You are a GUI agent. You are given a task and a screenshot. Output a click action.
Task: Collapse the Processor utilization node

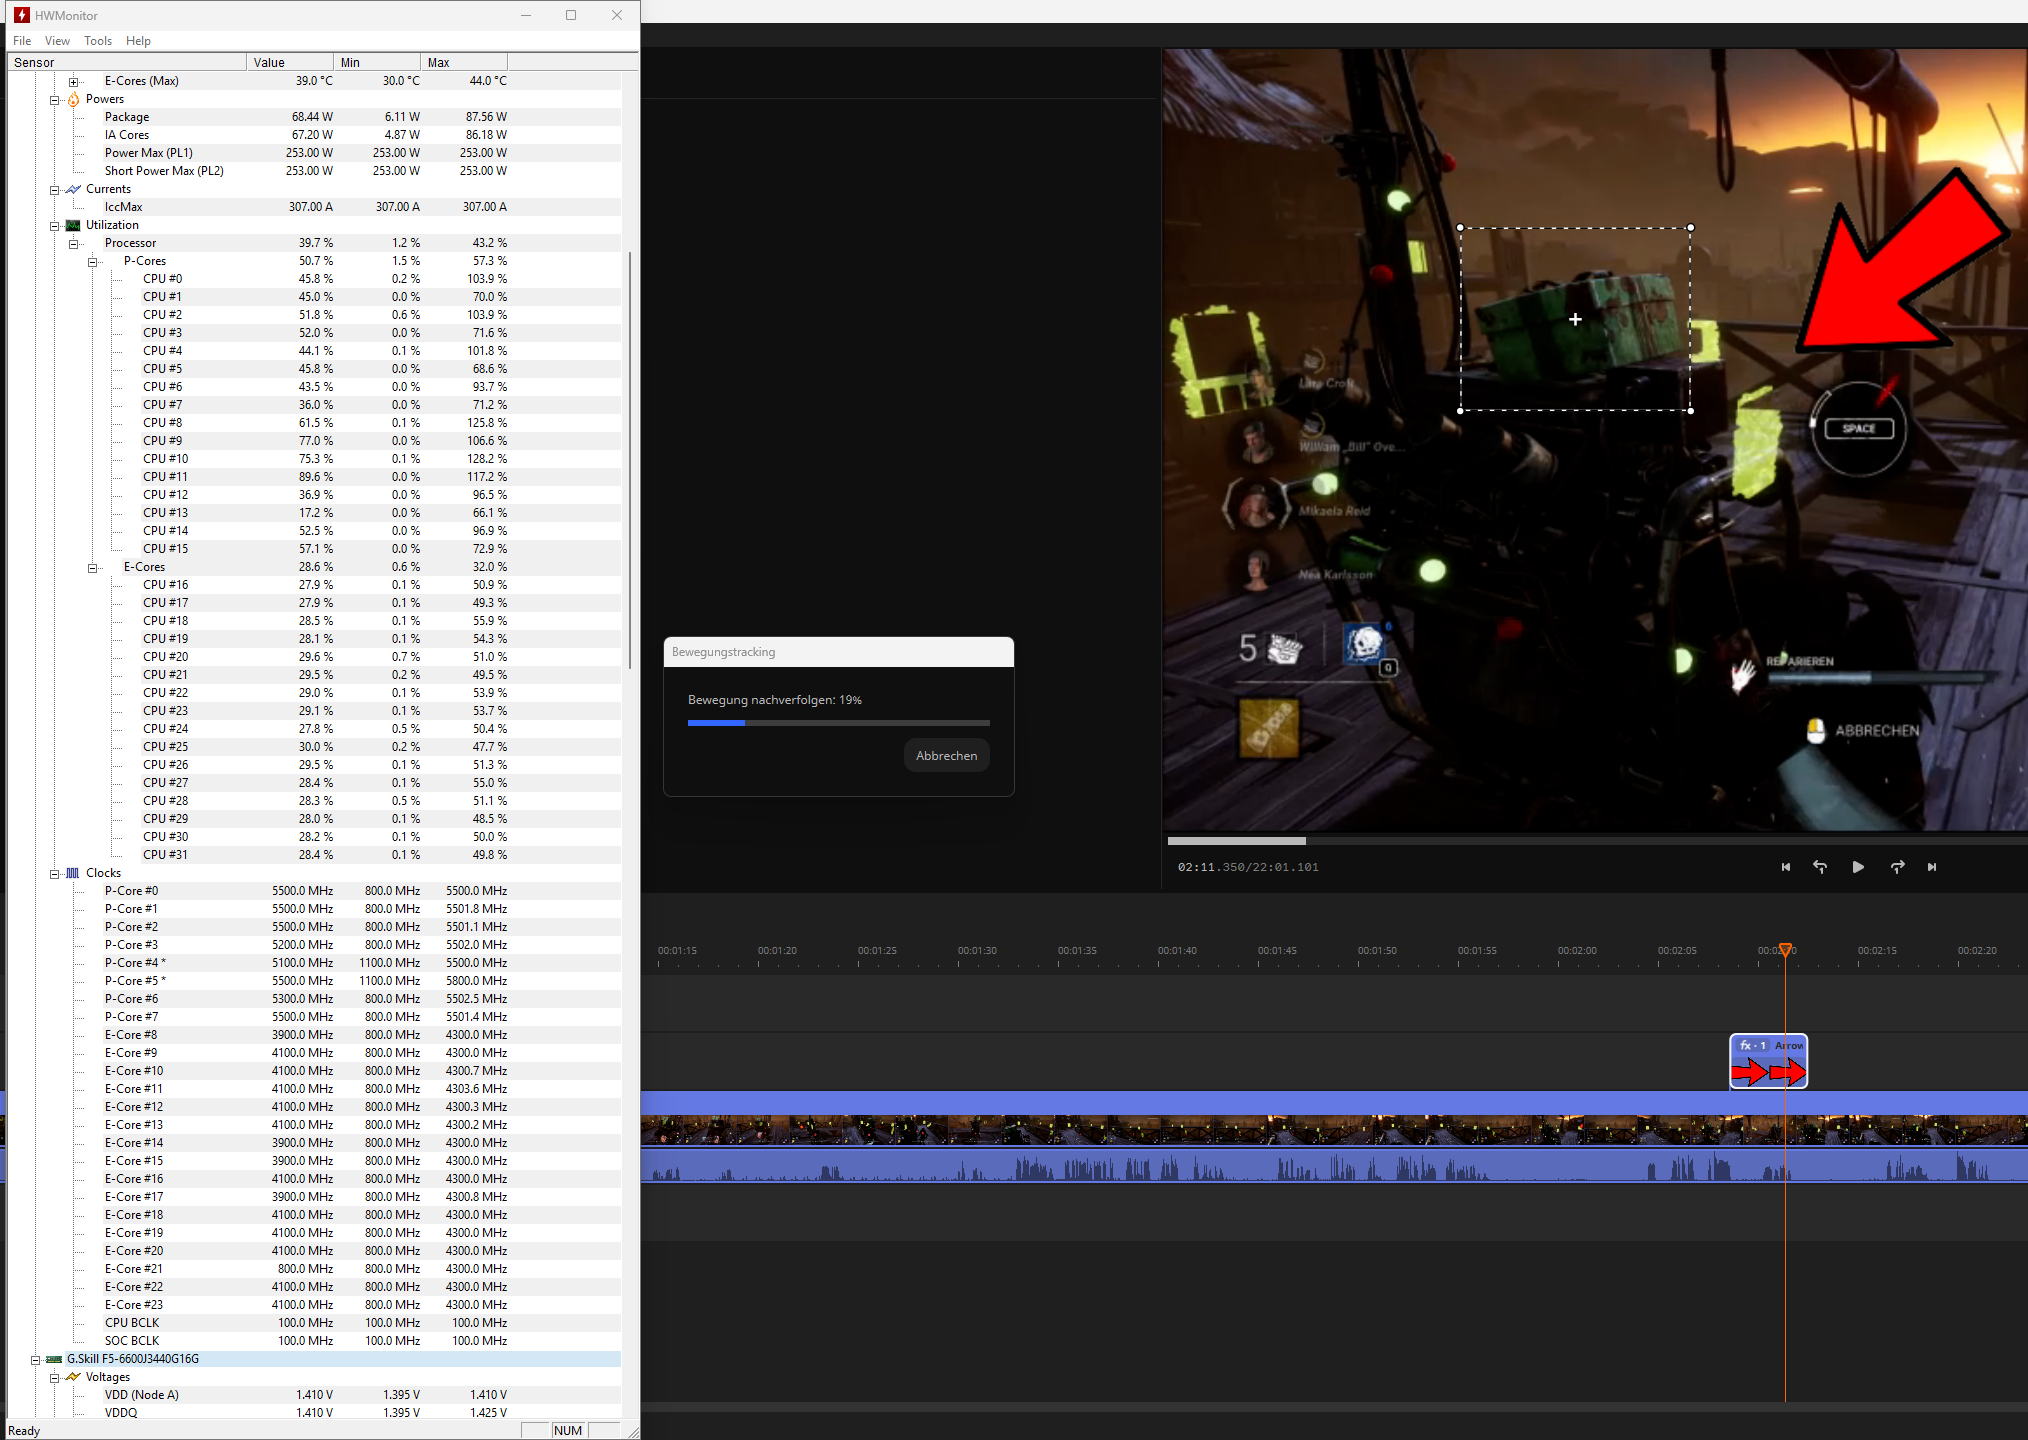pyautogui.click(x=73, y=244)
